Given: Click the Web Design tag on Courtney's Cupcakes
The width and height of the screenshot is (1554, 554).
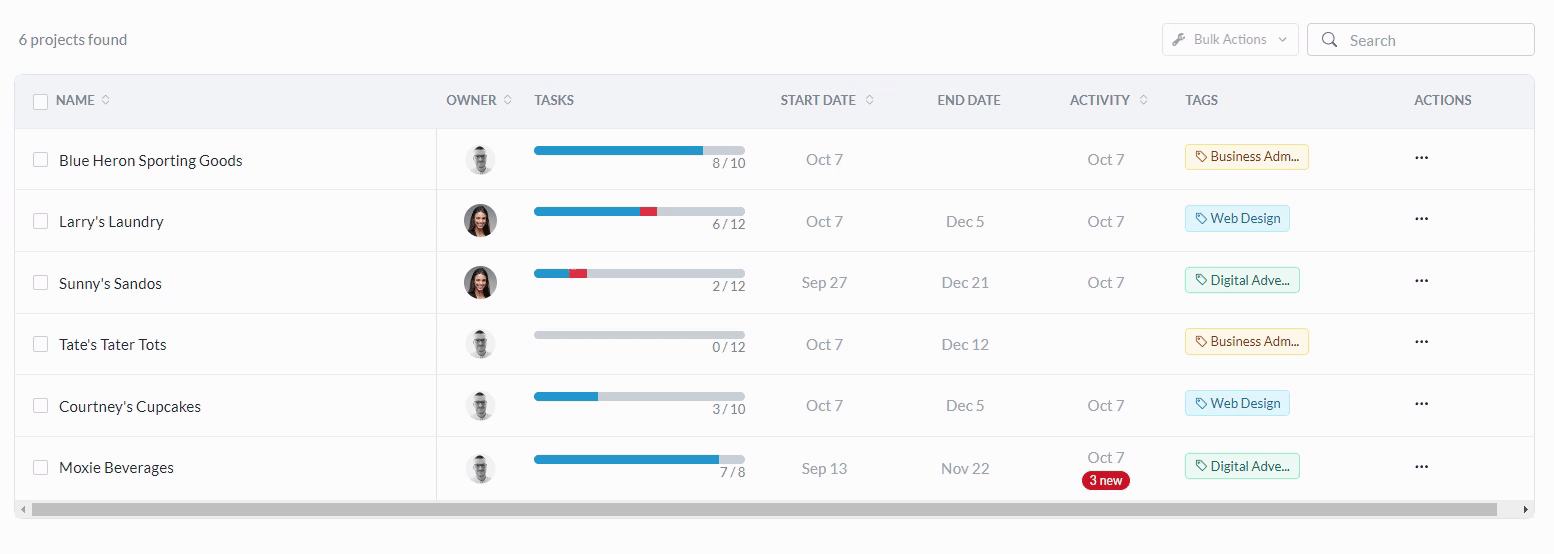Looking at the screenshot, I should coord(1237,403).
